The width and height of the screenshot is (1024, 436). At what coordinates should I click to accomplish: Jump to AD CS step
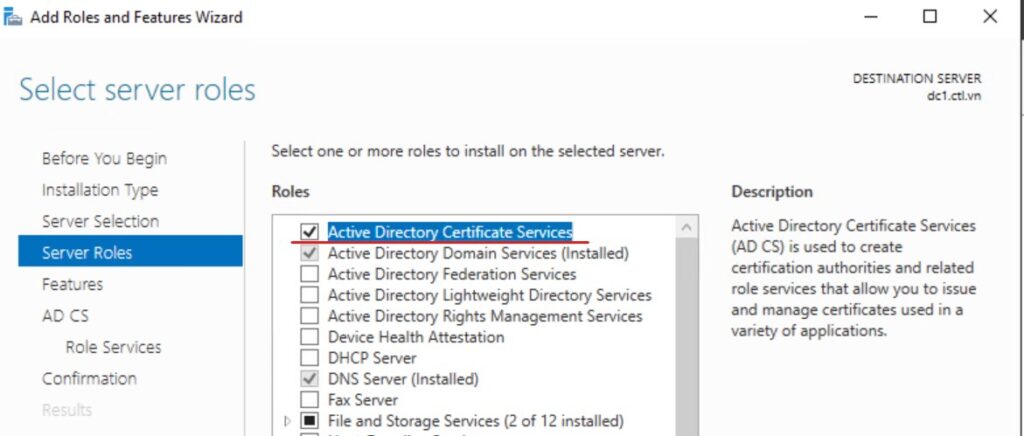click(x=65, y=316)
